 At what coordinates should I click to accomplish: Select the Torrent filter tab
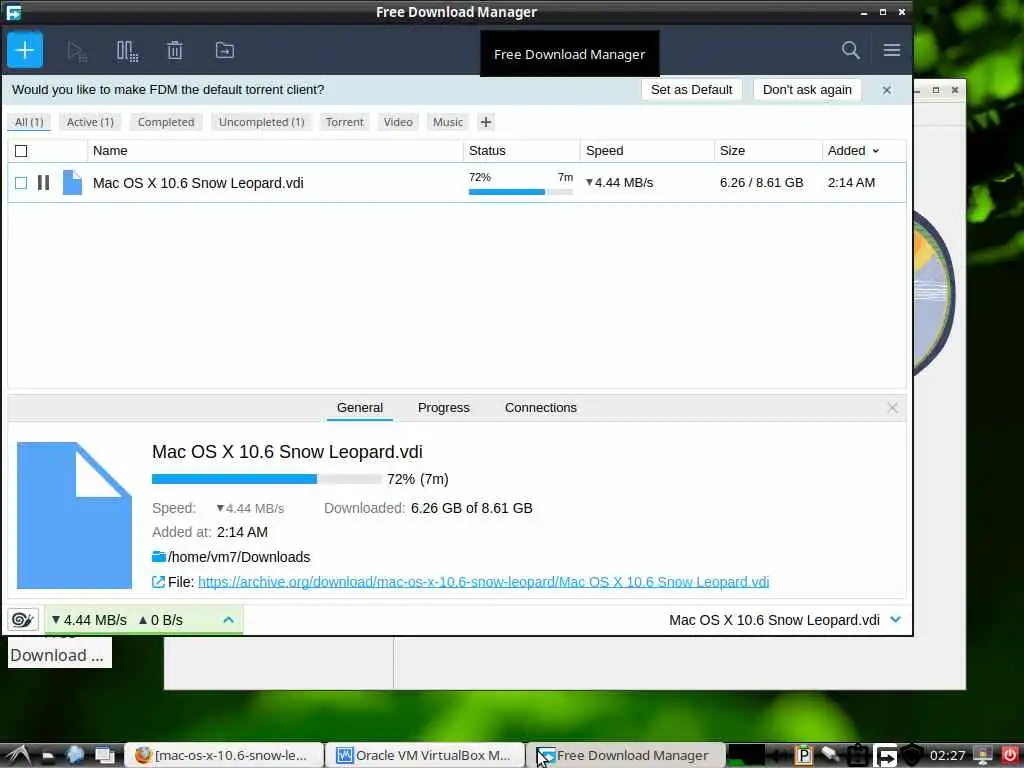(x=344, y=122)
